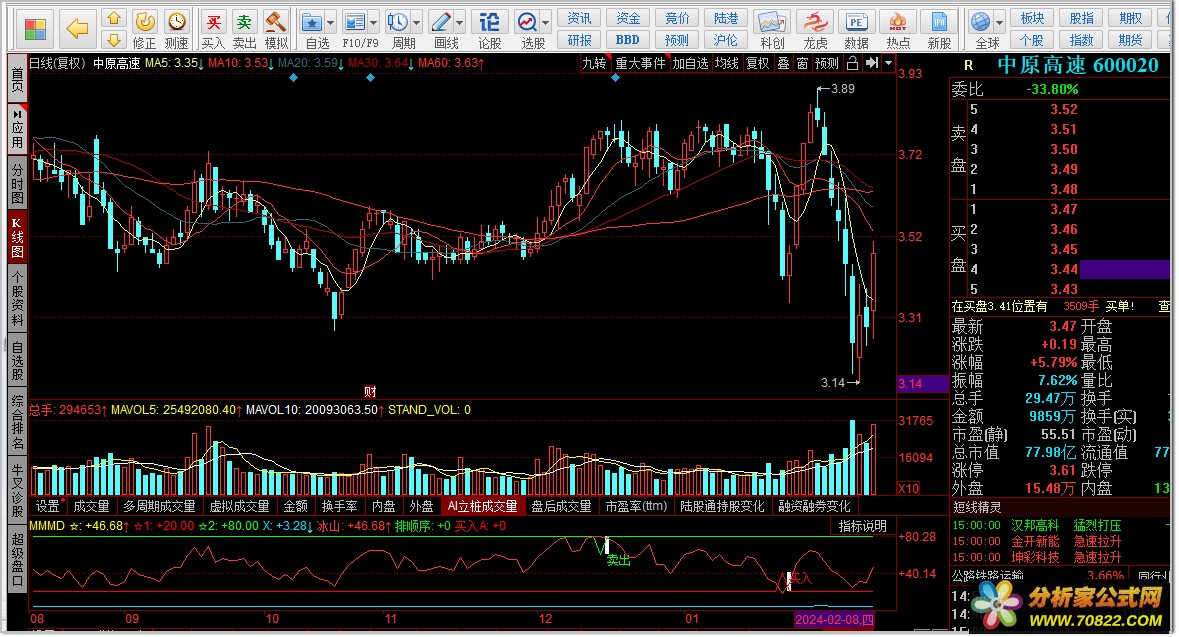1179x637 pixels.
Task: Click the 财 marker on the chart
Action: (x=370, y=392)
